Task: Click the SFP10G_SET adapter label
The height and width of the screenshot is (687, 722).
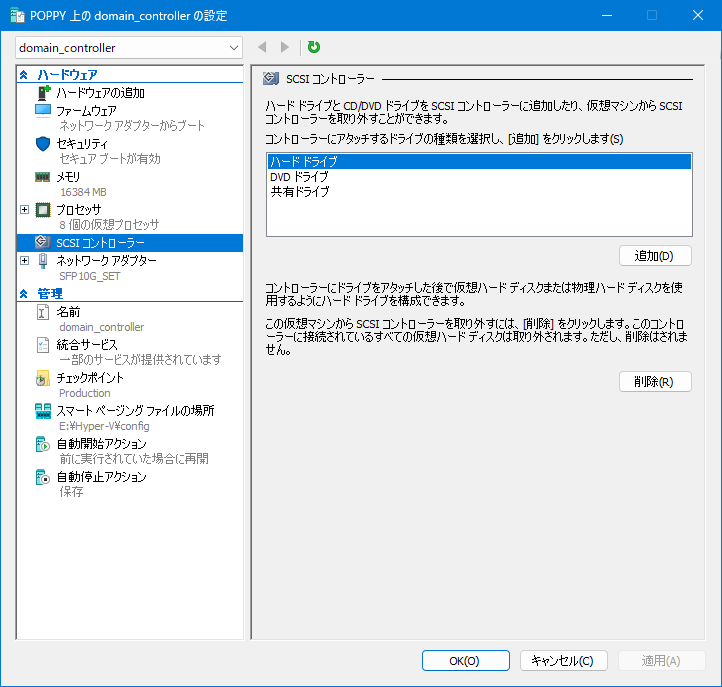Action: coord(90,276)
